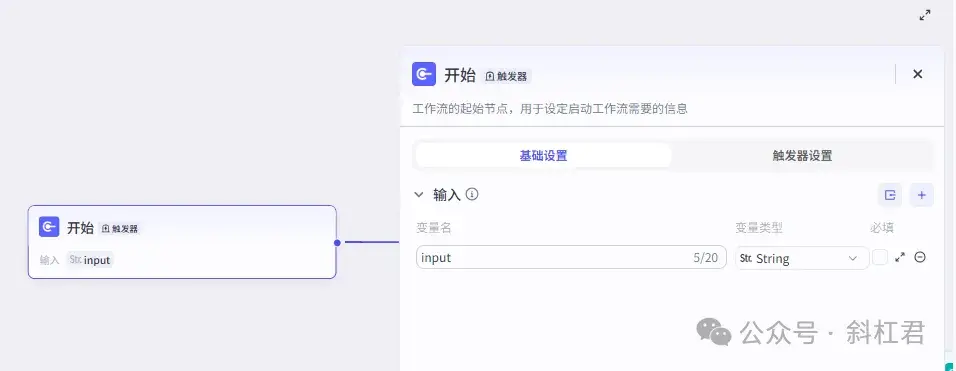
Task: Switch to the 触发器设置 tab
Action: pos(802,155)
